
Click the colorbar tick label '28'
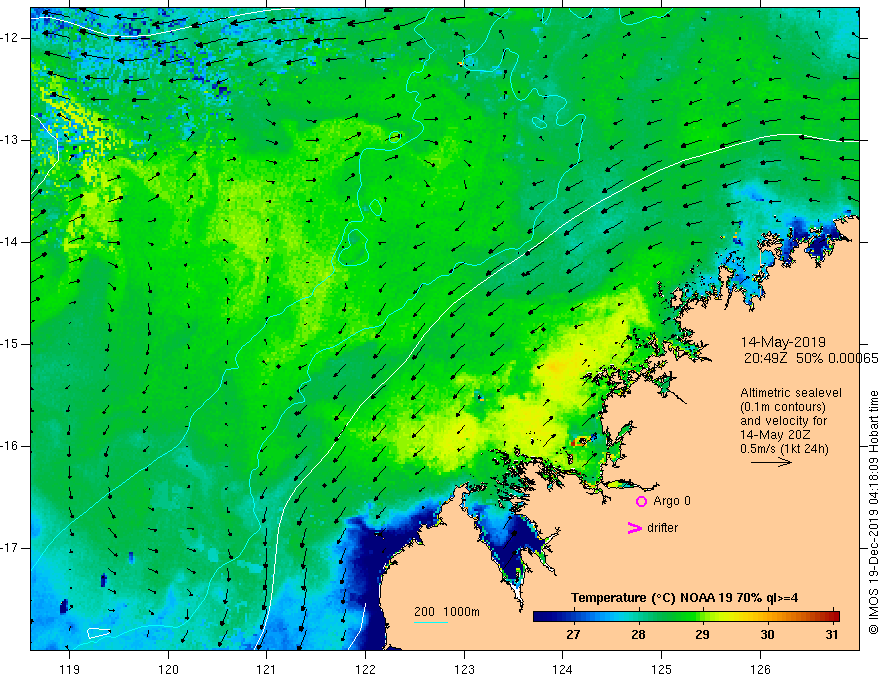(x=638, y=635)
